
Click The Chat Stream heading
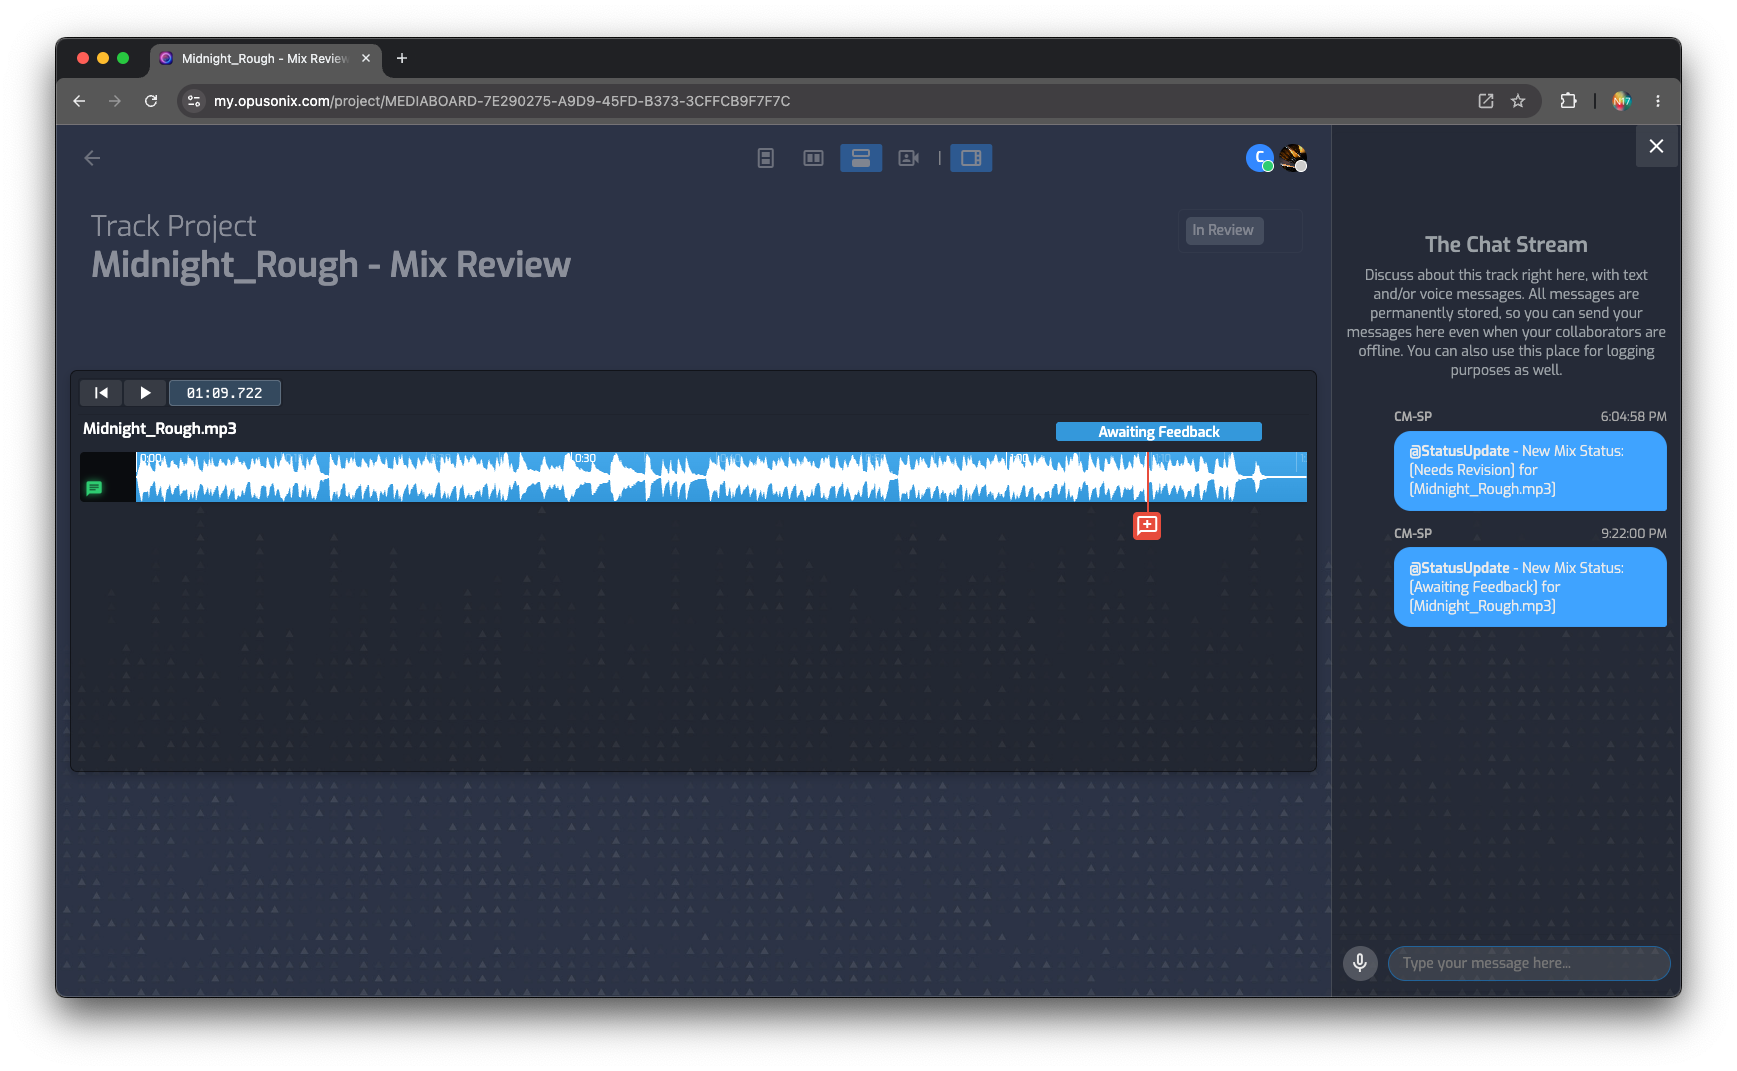click(x=1506, y=245)
